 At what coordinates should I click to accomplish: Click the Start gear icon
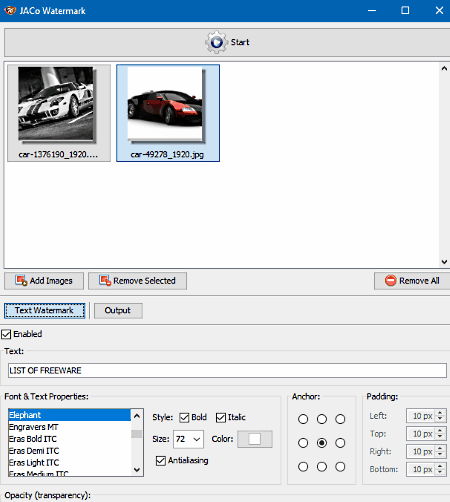[216, 42]
